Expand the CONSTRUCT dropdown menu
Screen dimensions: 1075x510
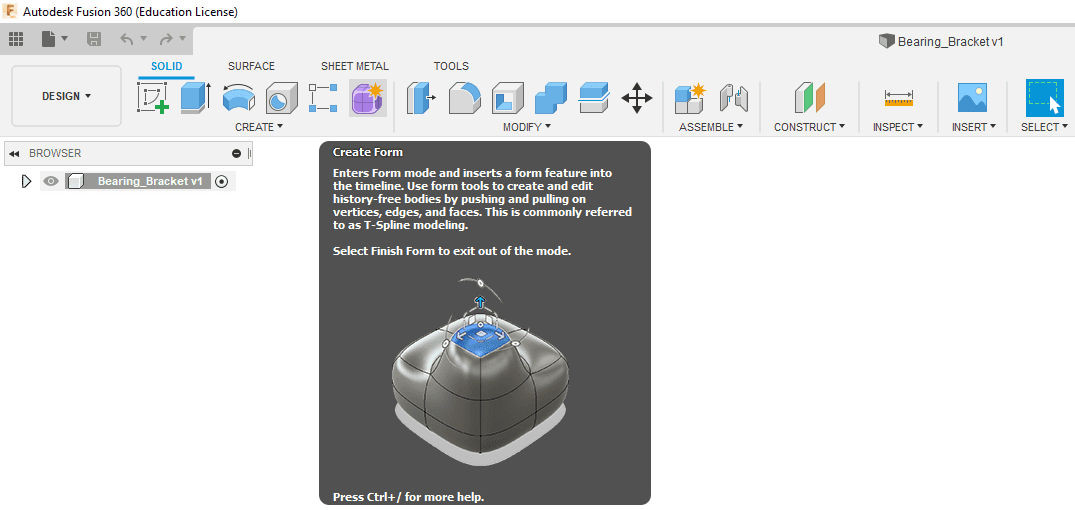tap(809, 127)
